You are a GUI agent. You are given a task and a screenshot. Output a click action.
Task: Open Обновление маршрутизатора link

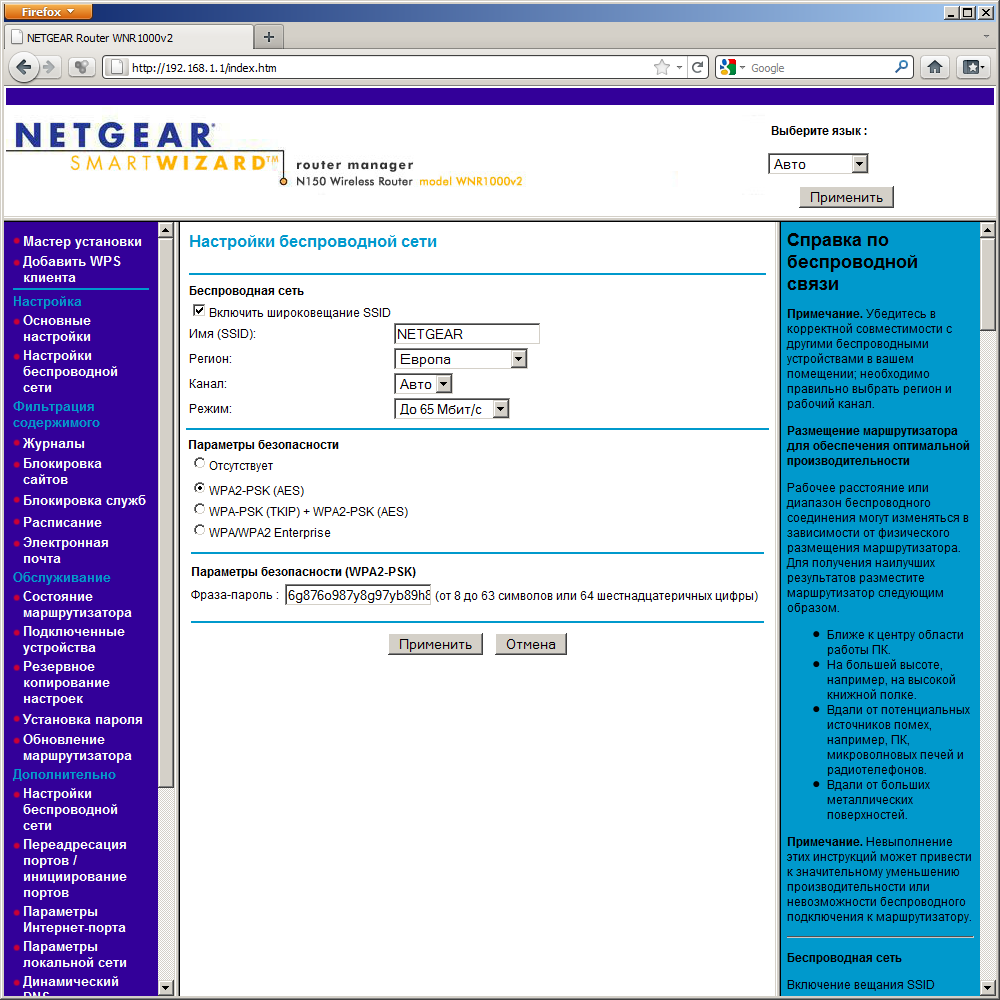click(77, 747)
